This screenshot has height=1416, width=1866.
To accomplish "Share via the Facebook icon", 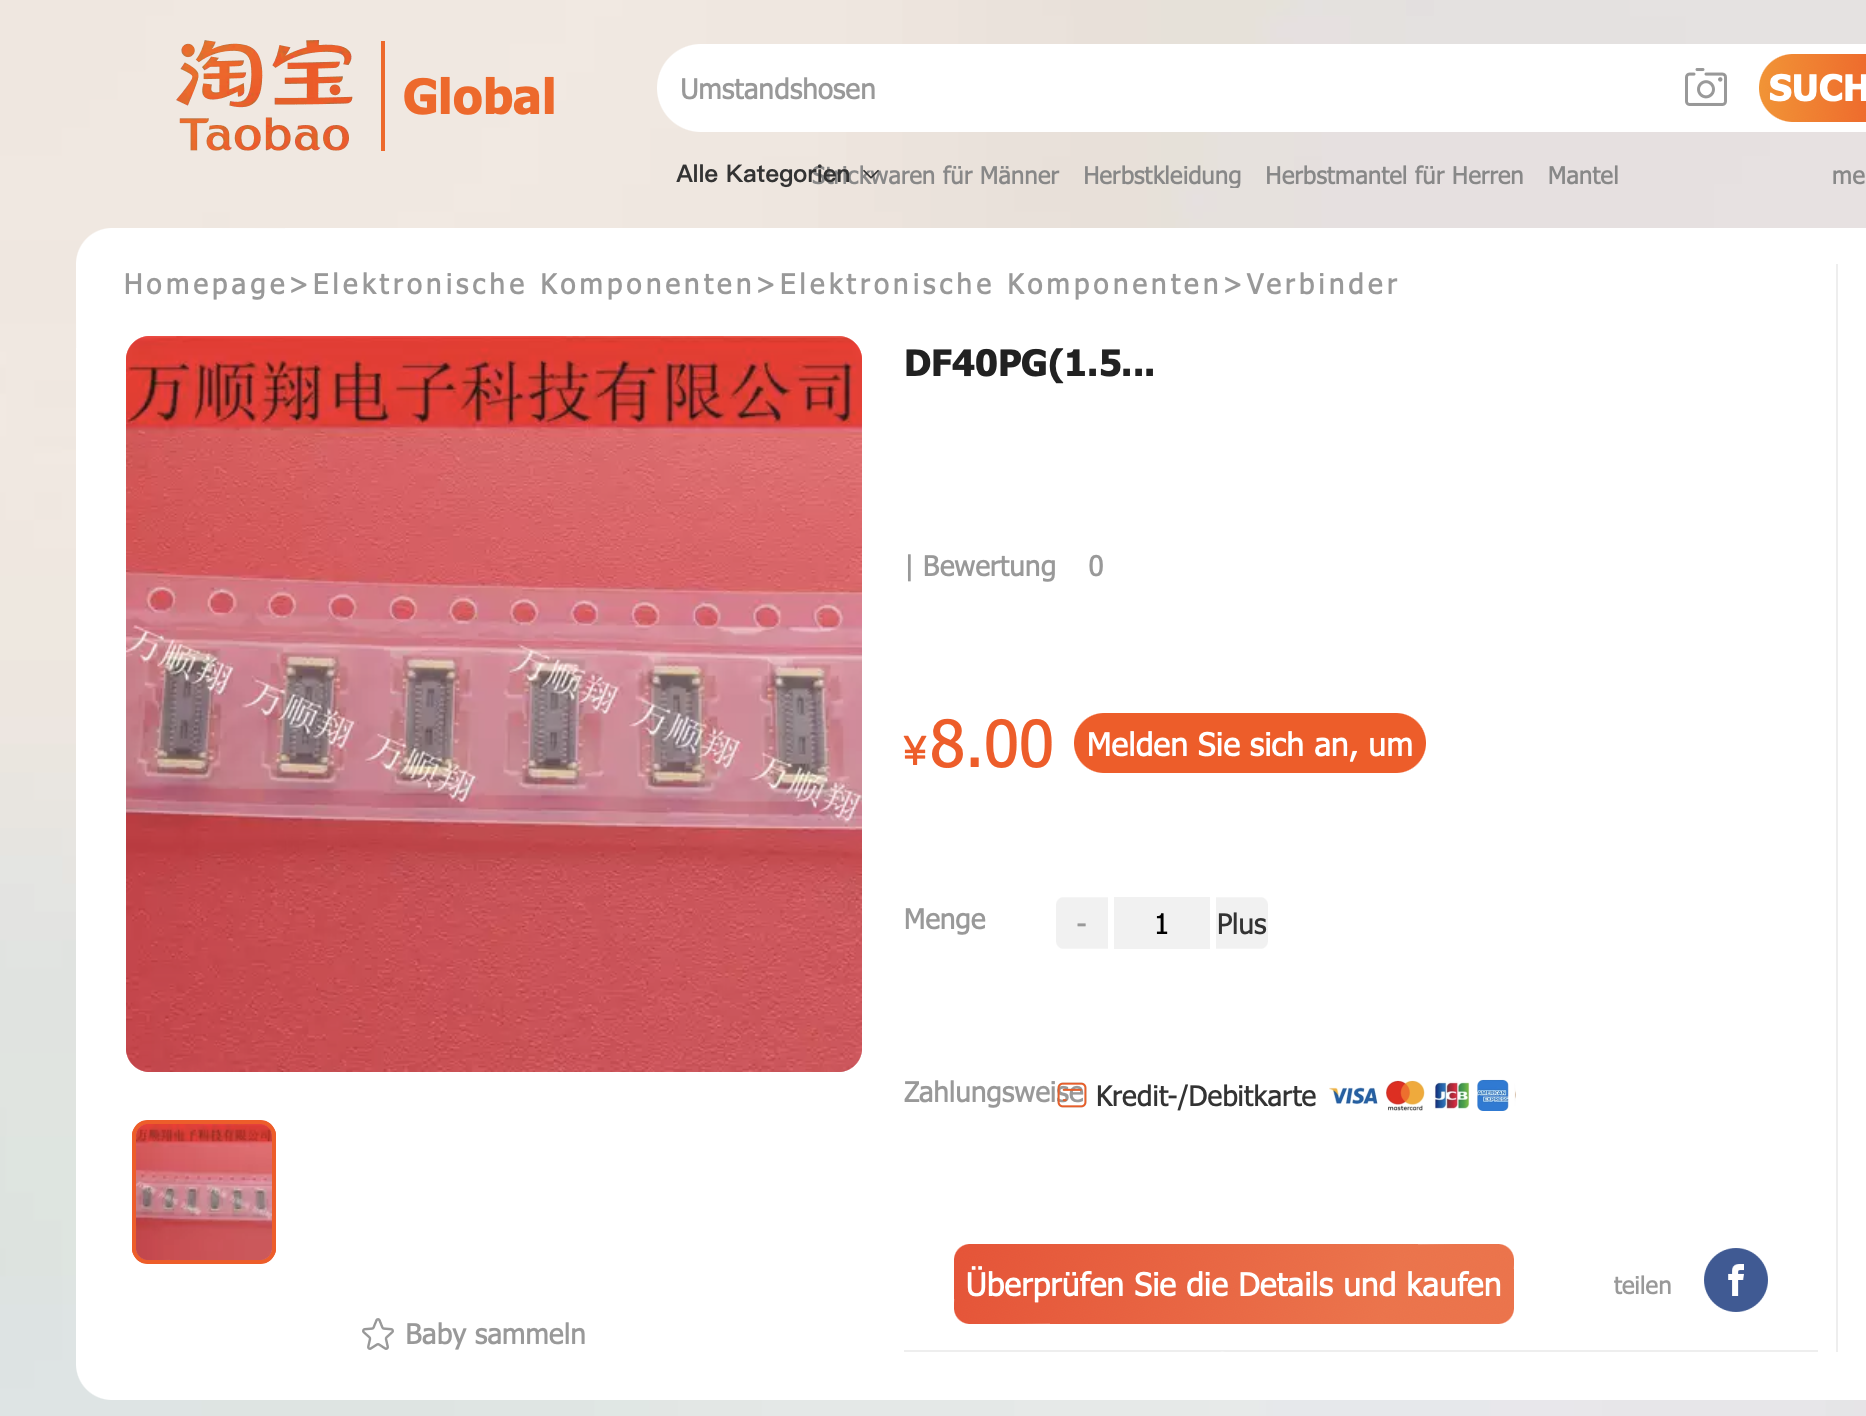I will (1735, 1280).
